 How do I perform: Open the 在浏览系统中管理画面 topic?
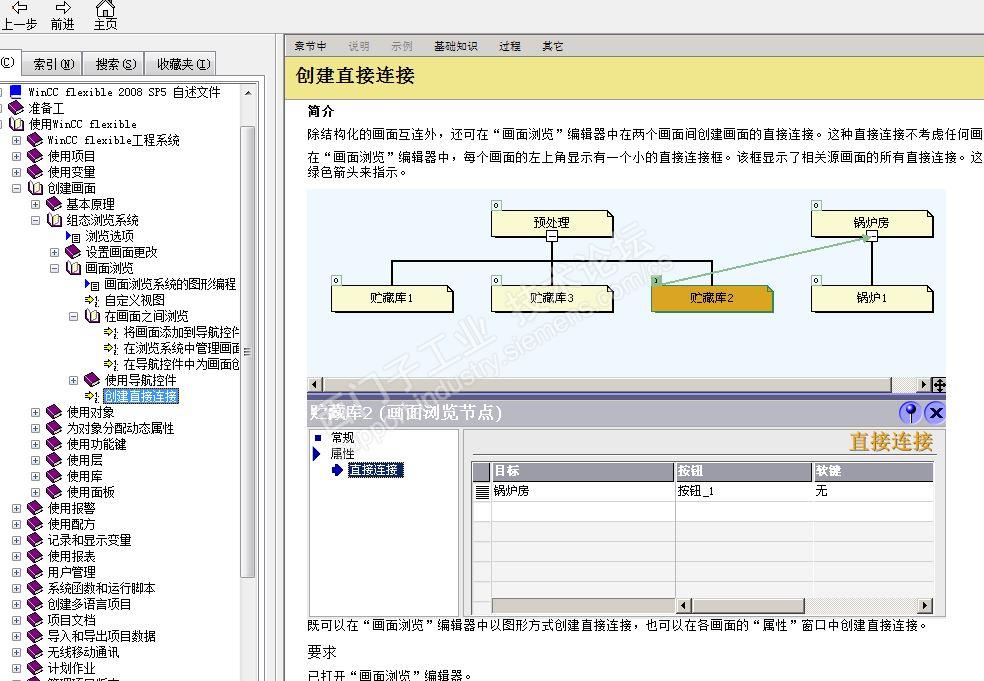tap(181, 348)
